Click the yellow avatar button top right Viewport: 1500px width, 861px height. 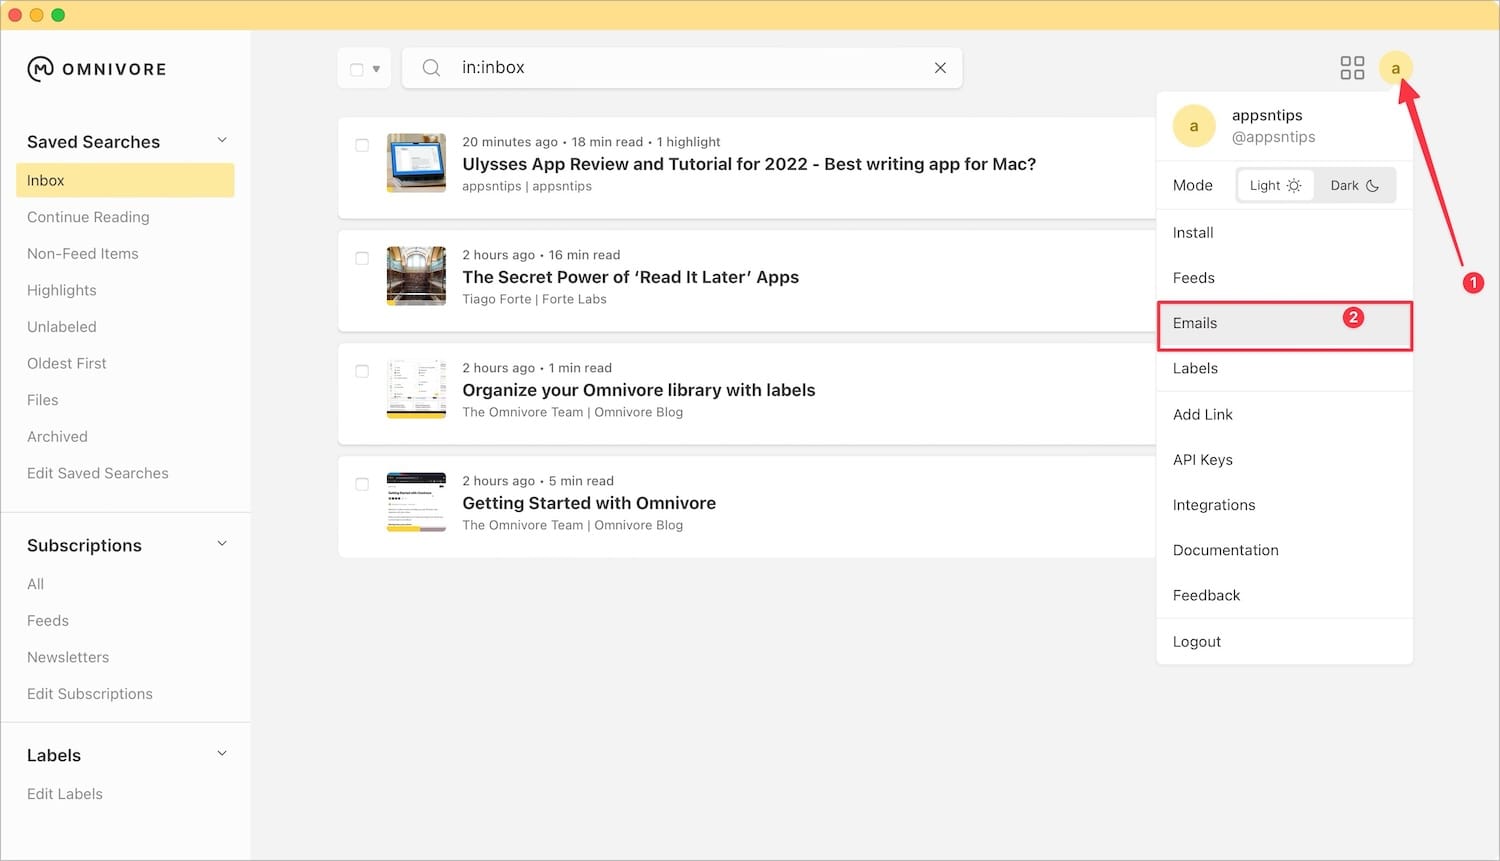point(1395,68)
